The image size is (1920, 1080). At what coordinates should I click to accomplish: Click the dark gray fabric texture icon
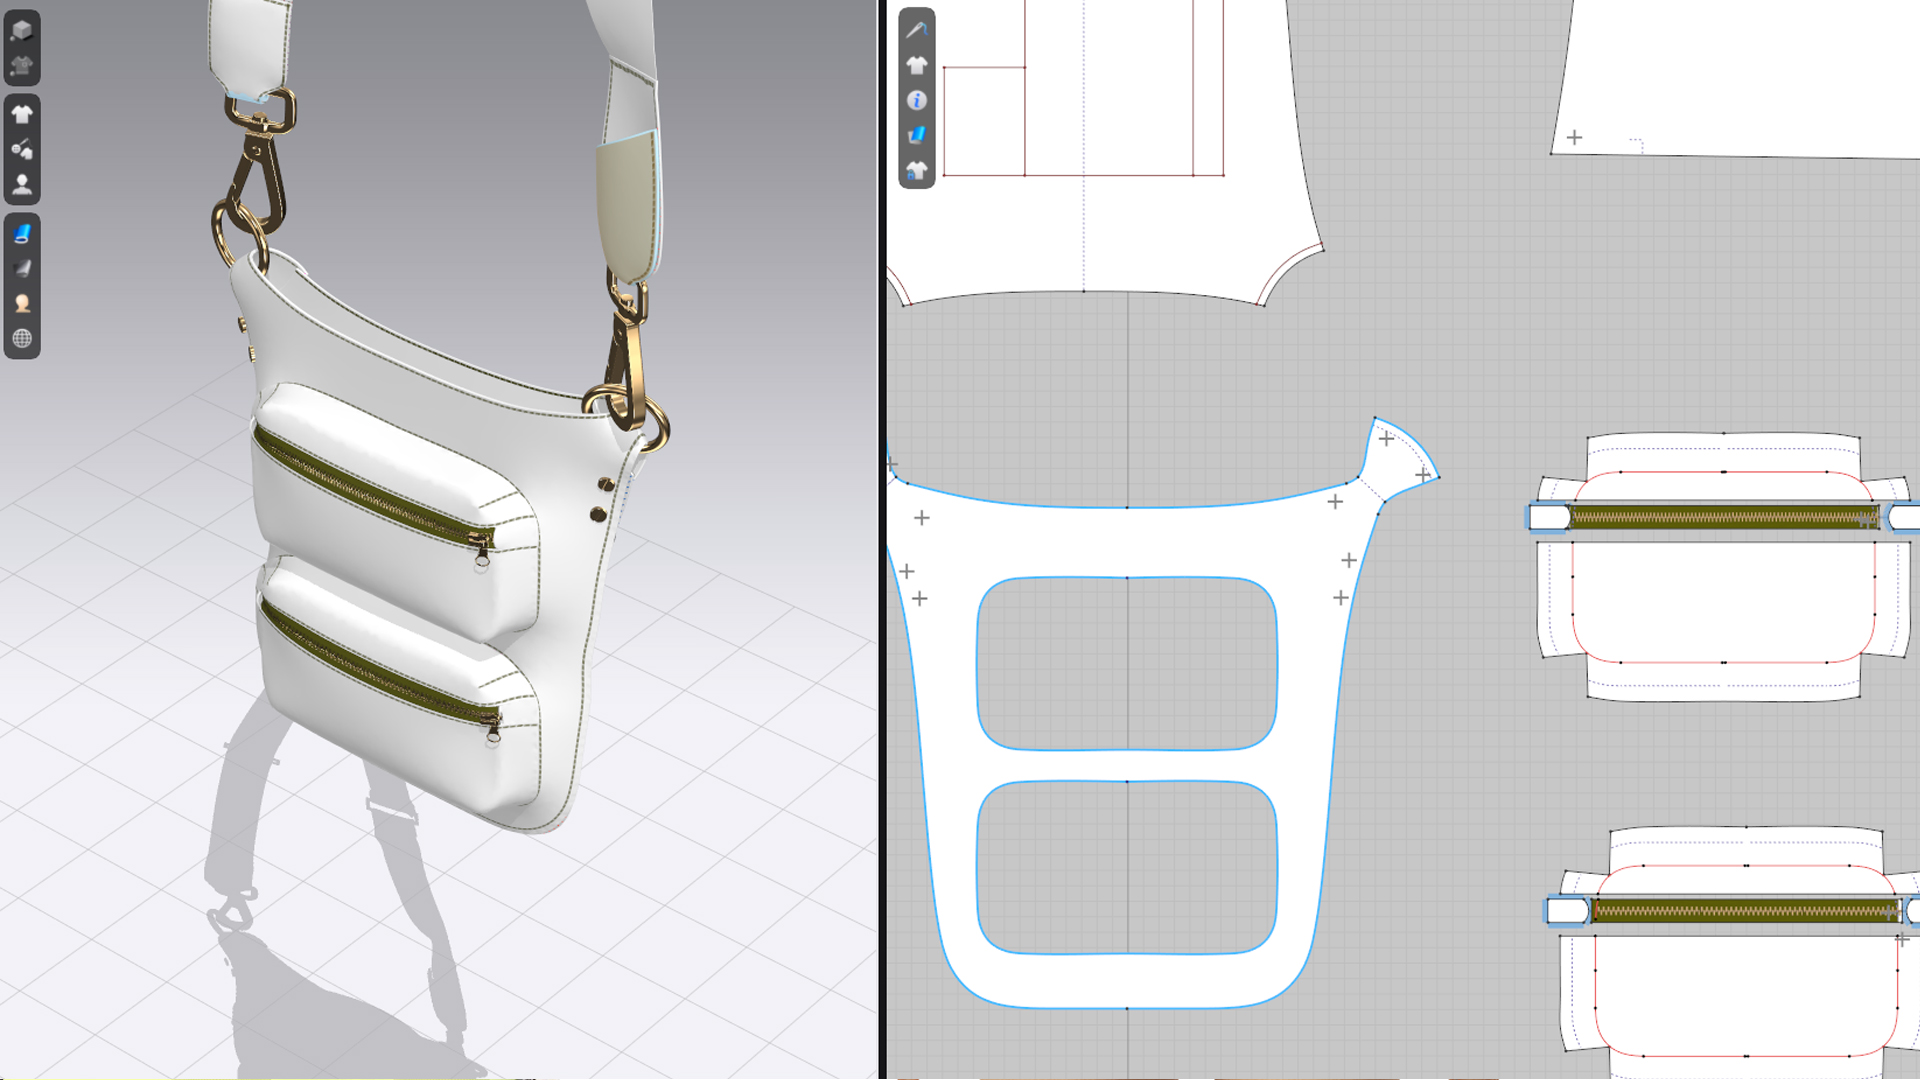point(22,268)
